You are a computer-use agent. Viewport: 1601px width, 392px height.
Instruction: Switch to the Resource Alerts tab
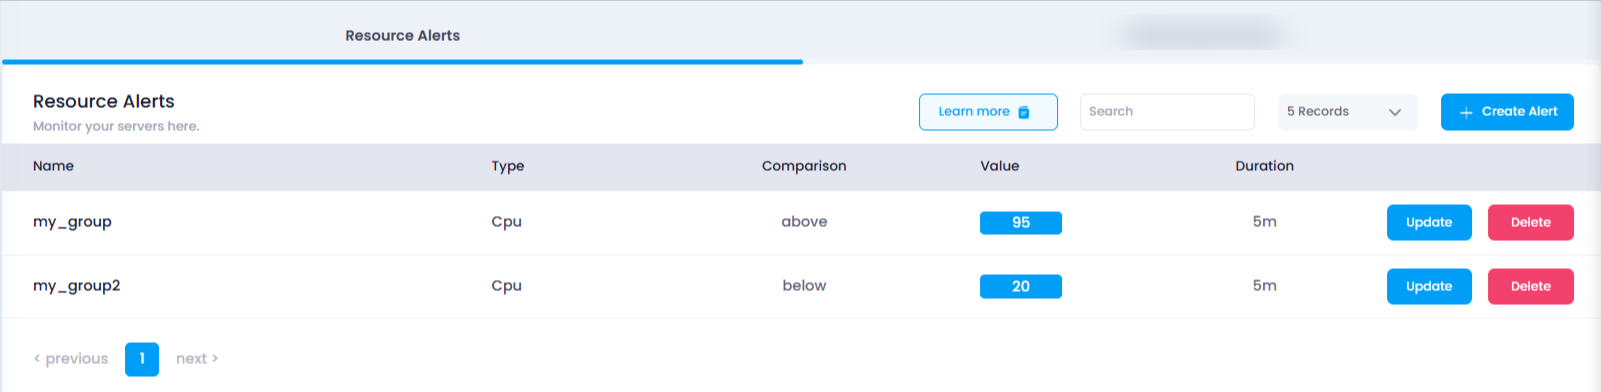[x=402, y=35]
